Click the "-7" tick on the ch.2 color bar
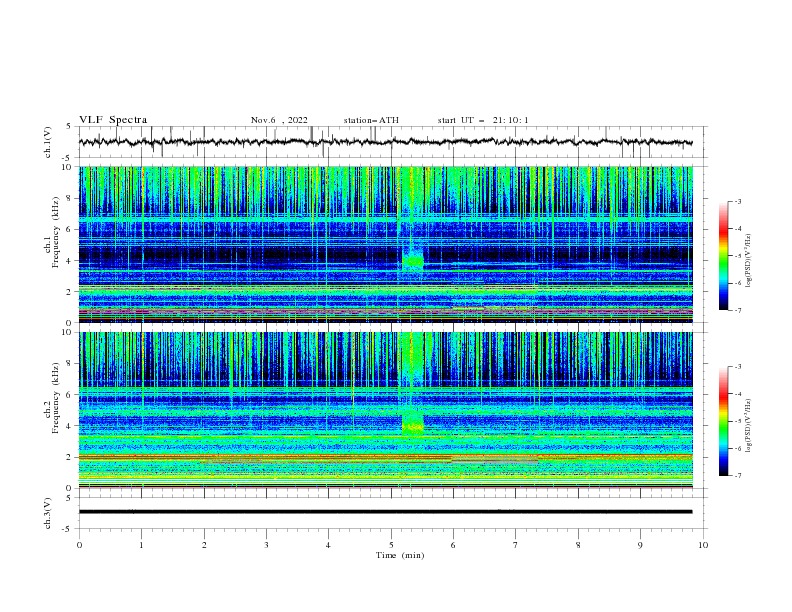Viewport: 792px width, 612px height. click(738, 475)
